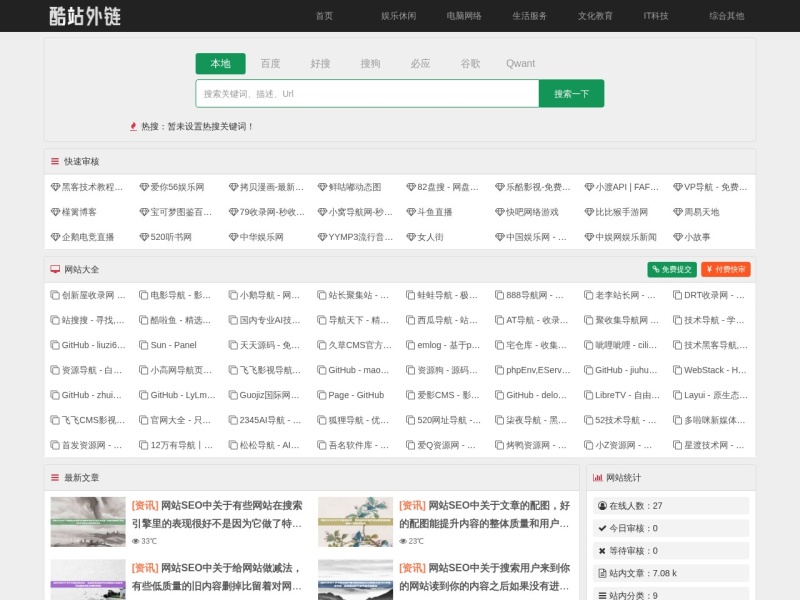Select the 搜狗 search tab
The height and width of the screenshot is (600, 800).
370,63
